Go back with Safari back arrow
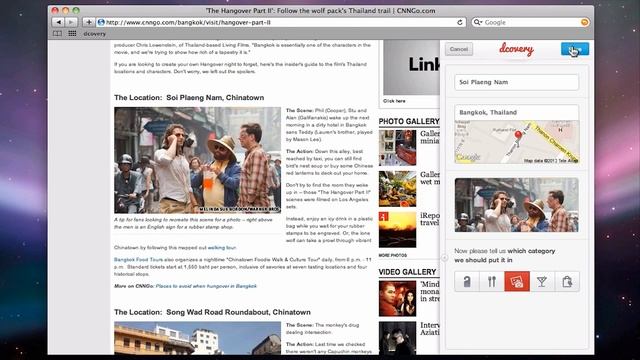This screenshot has width=640, height=360. tap(59, 22)
